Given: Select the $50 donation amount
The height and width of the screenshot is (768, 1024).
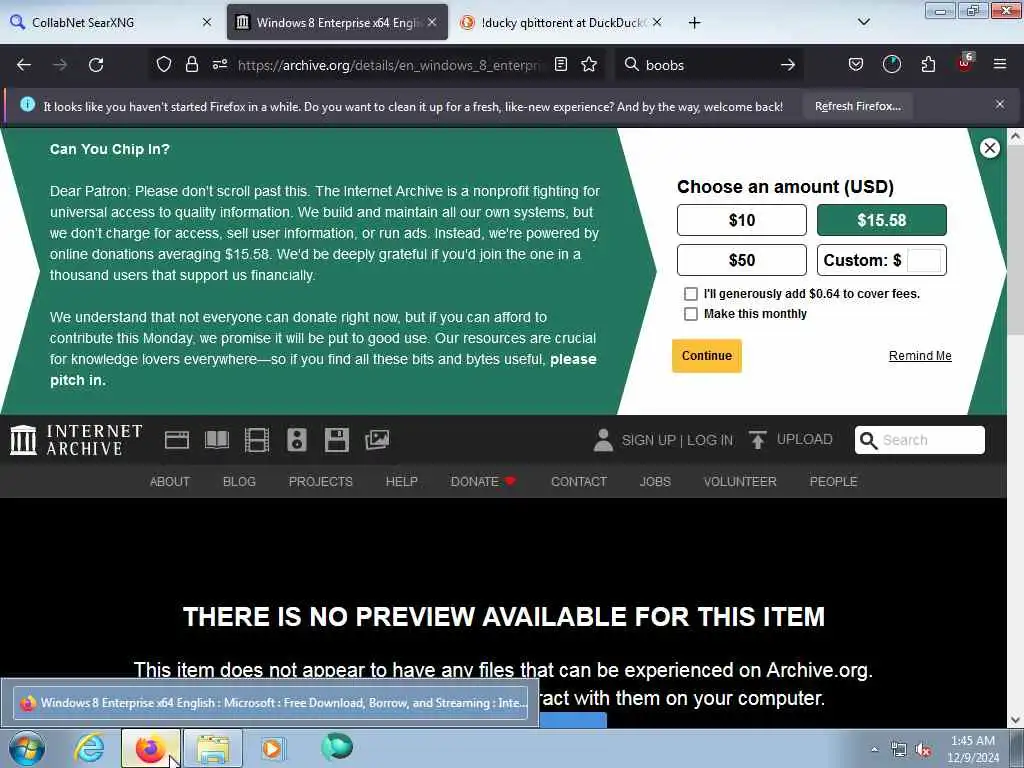Looking at the screenshot, I should 741,260.
